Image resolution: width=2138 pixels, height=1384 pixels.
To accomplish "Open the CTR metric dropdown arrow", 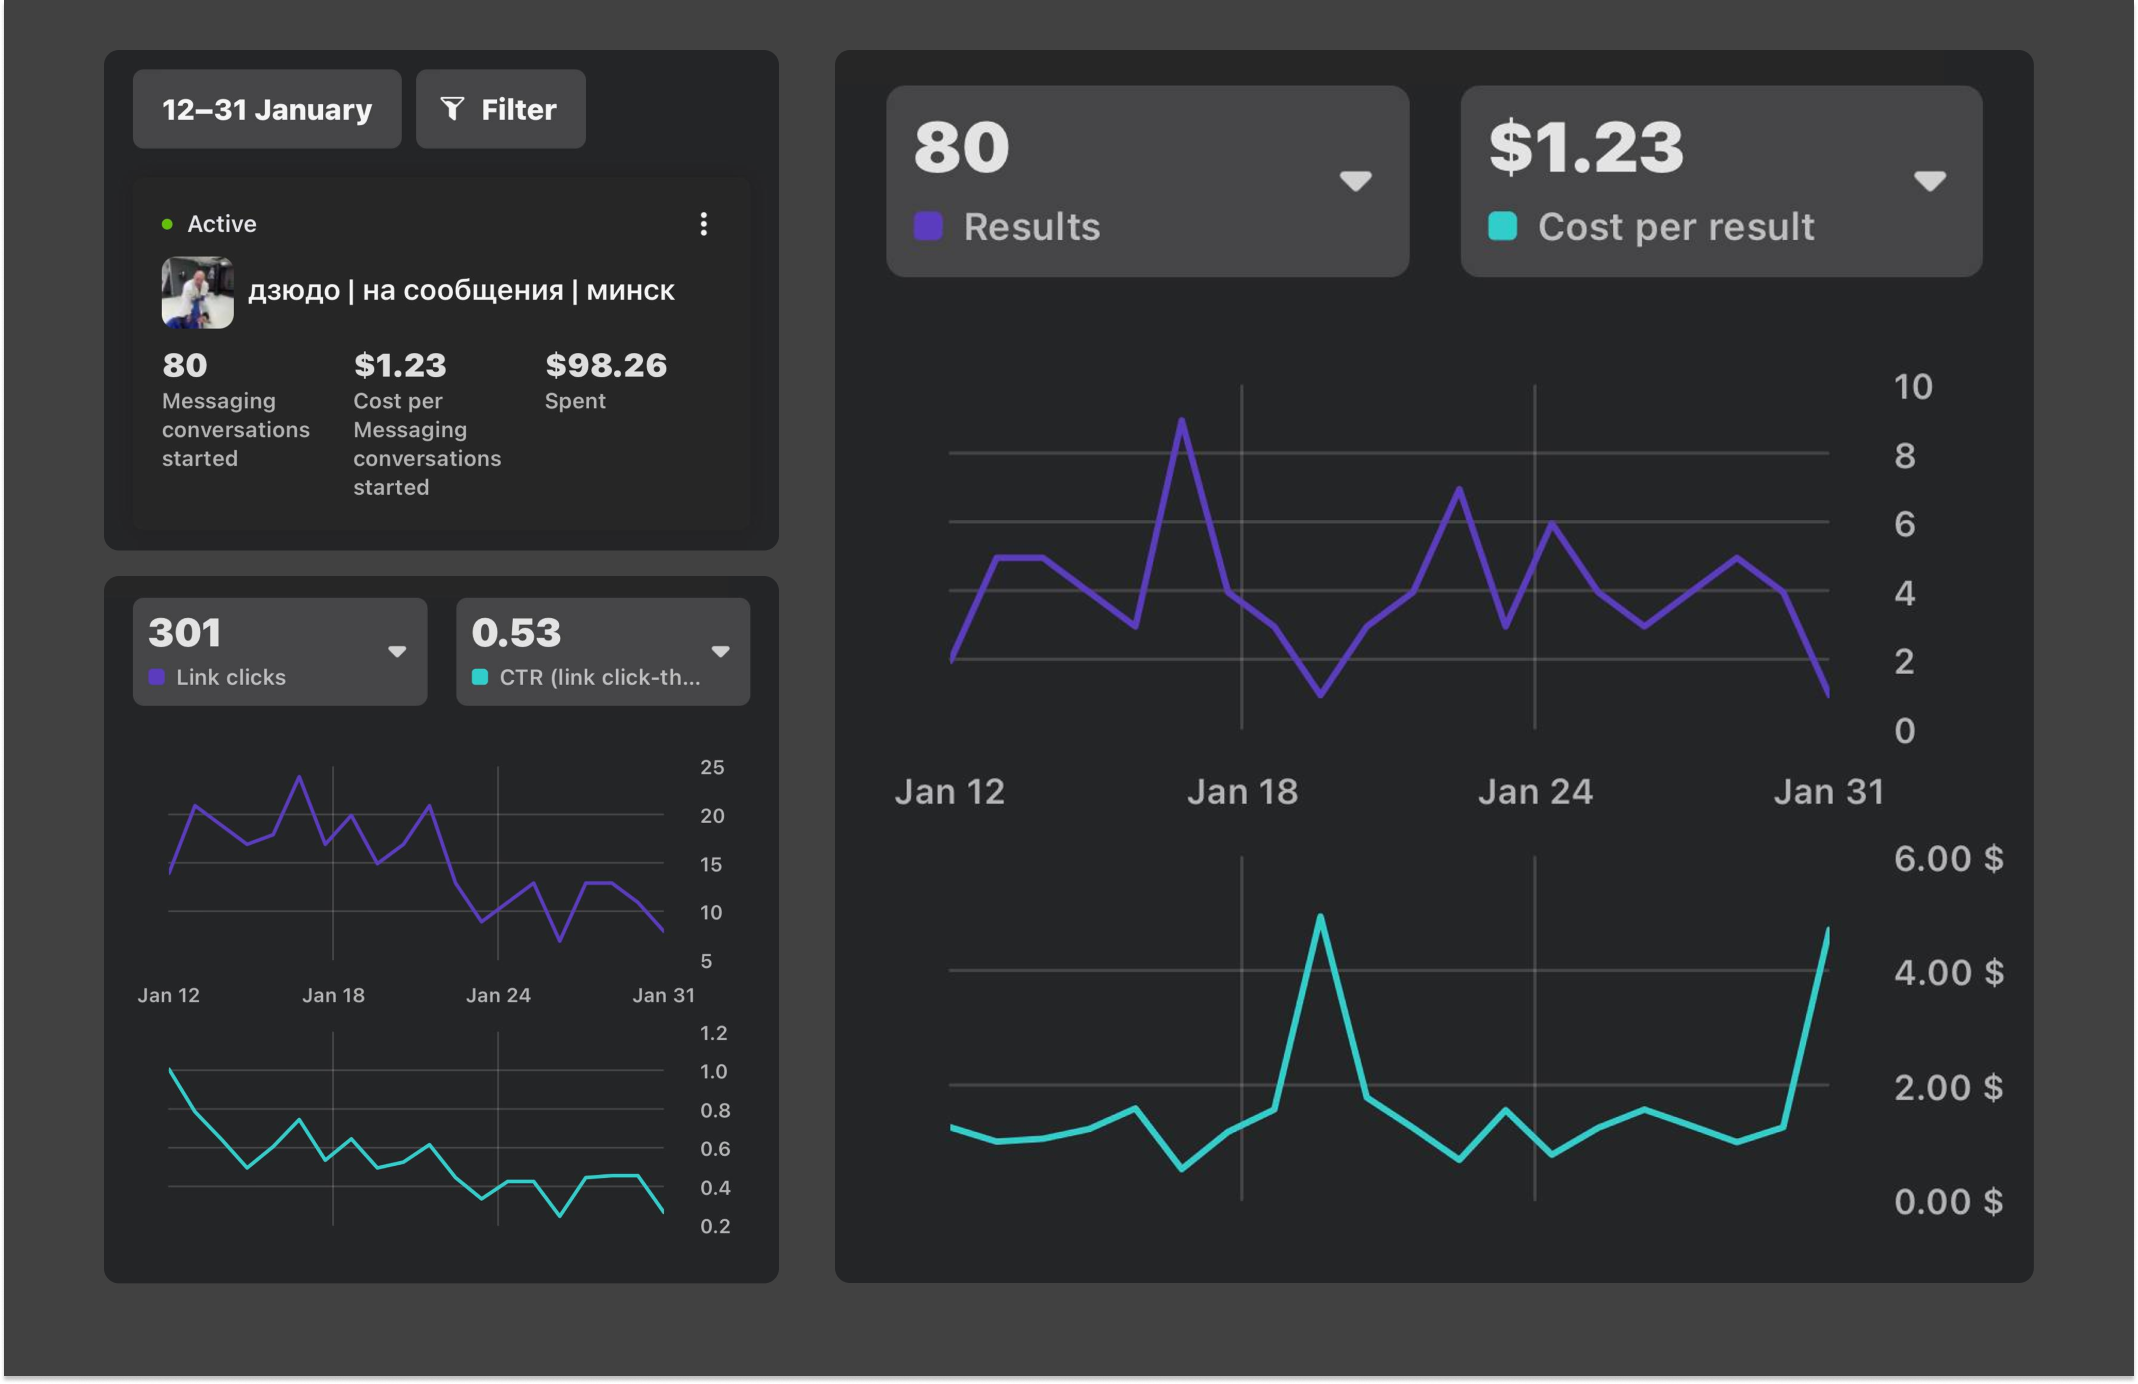I will pyautogui.click(x=720, y=652).
